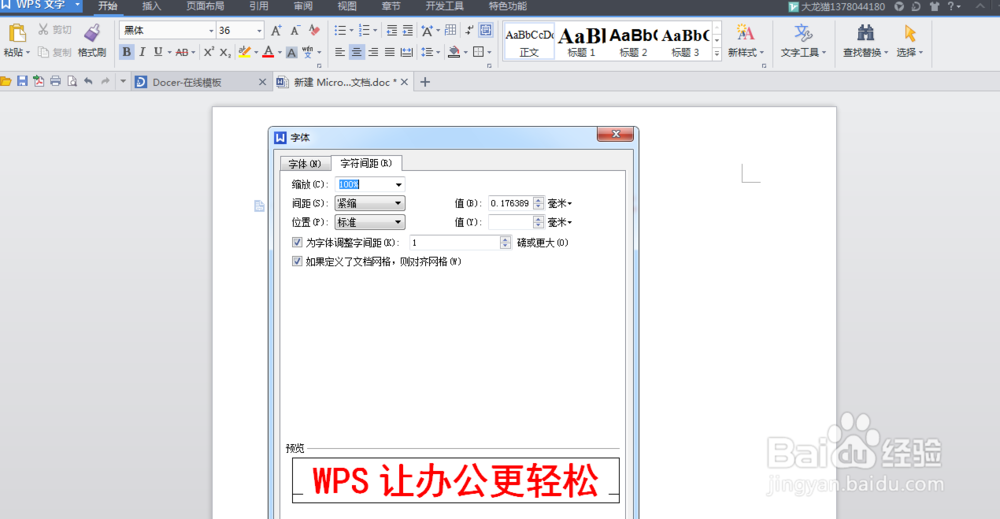Switch to the 审阅 (Review) tab
Viewport: 1000px width, 519px height.
[303, 6]
